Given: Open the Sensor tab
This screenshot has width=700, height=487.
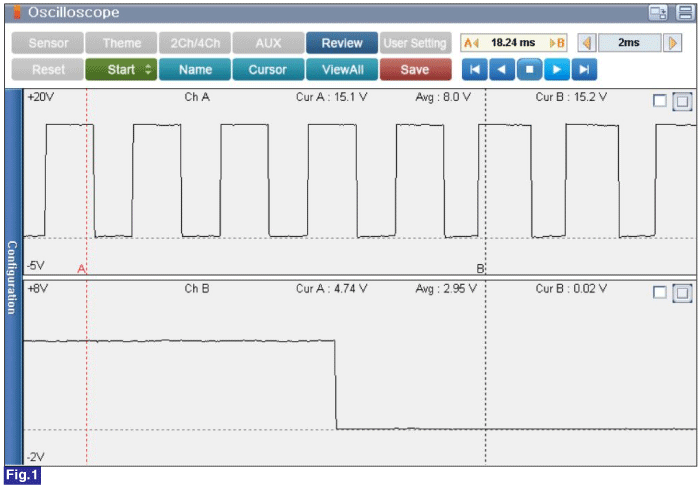Looking at the screenshot, I should coord(48,43).
